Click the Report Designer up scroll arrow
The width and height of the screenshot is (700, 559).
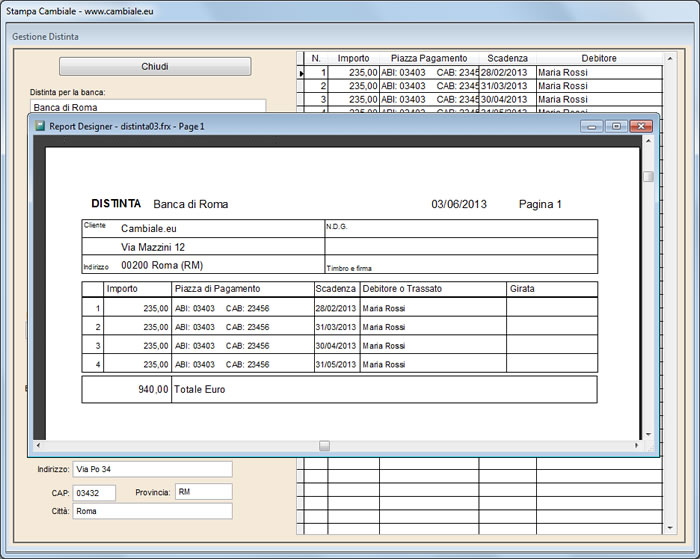click(648, 141)
